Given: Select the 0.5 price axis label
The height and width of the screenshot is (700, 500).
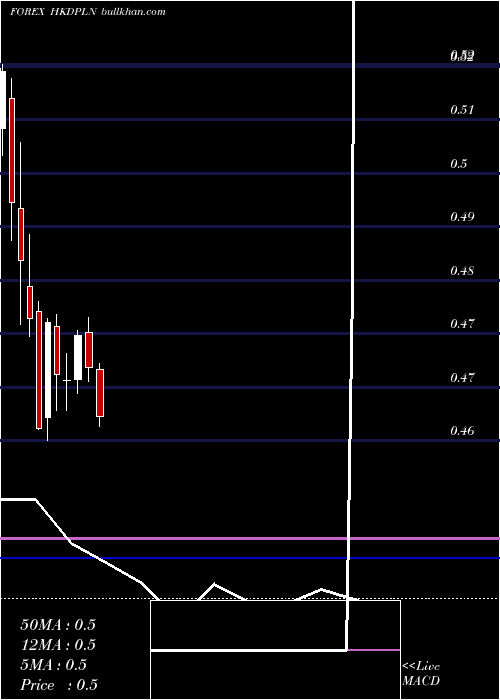Looking at the screenshot, I should tap(458, 164).
